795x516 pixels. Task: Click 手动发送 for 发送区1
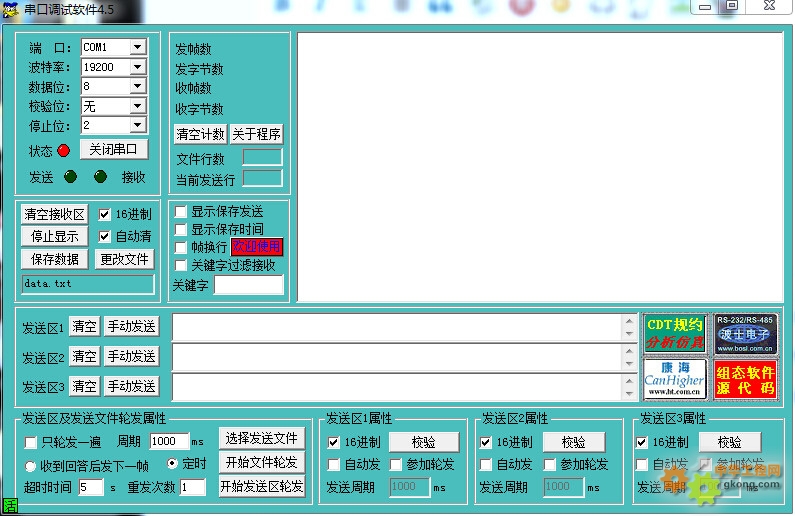tap(131, 326)
